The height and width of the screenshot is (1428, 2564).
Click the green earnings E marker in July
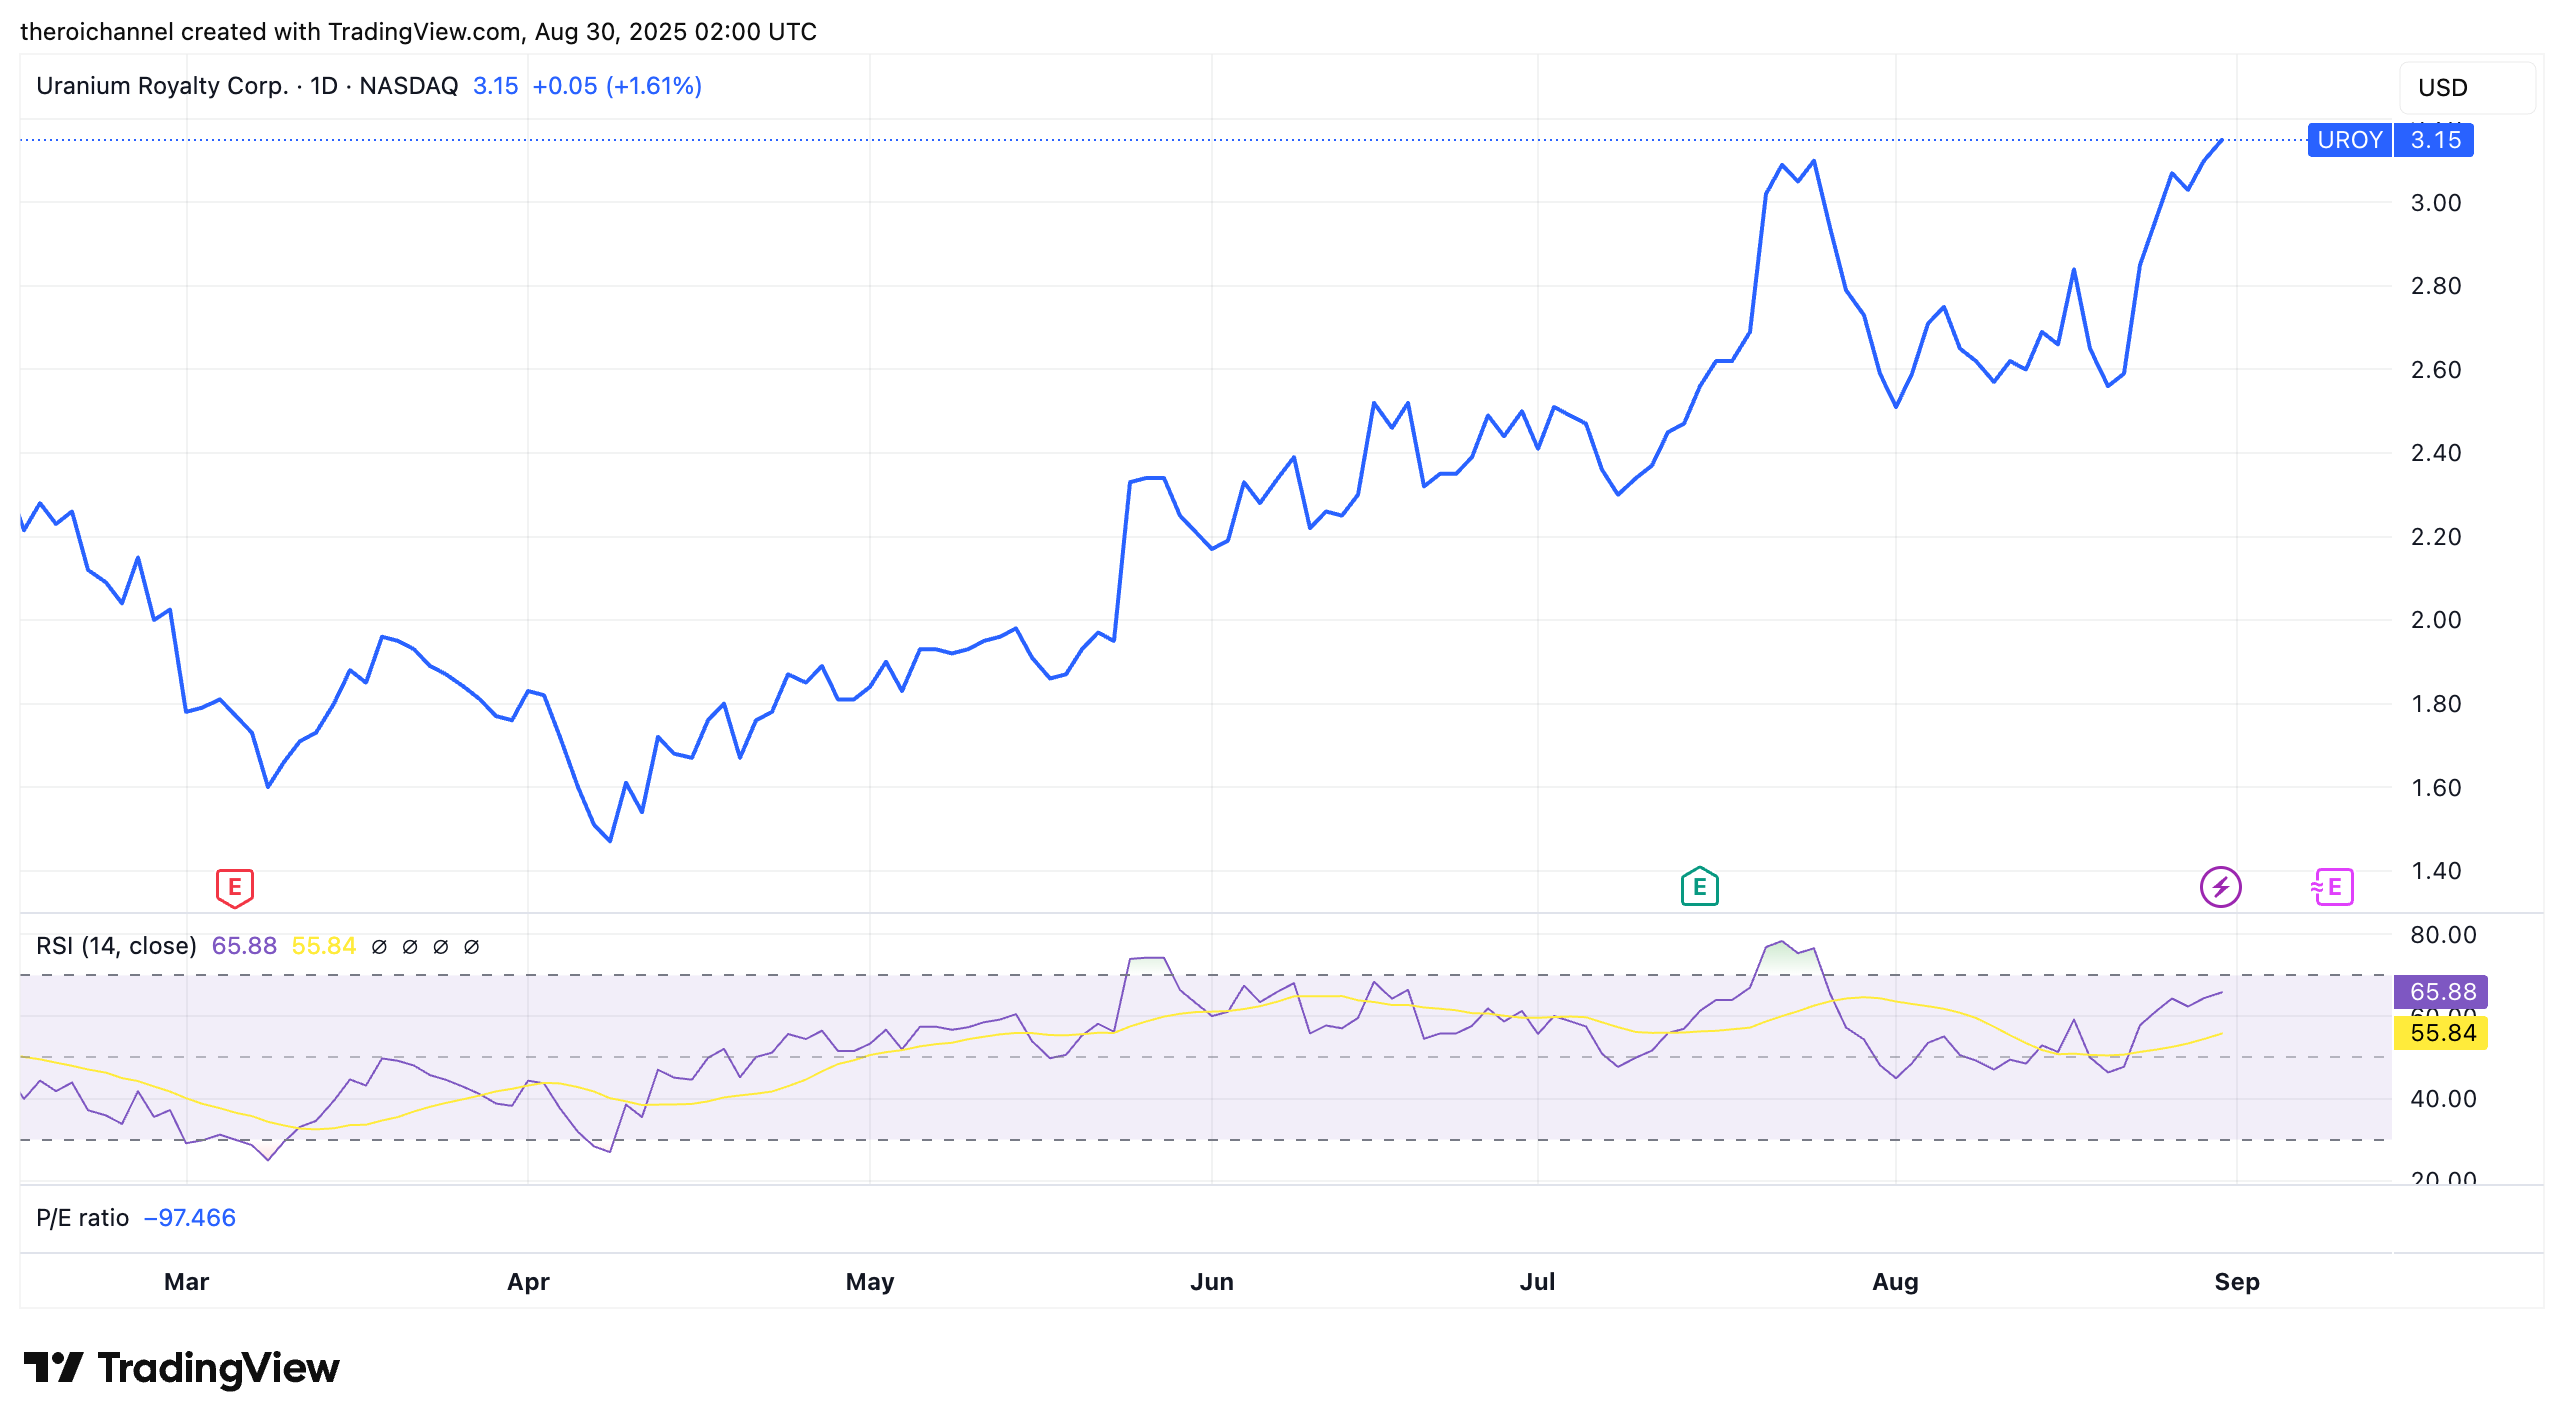coord(1699,887)
